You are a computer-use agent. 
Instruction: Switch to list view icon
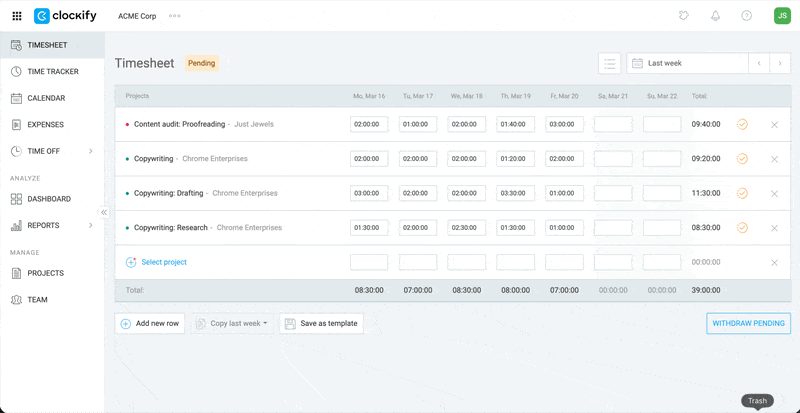[x=610, y=63]
